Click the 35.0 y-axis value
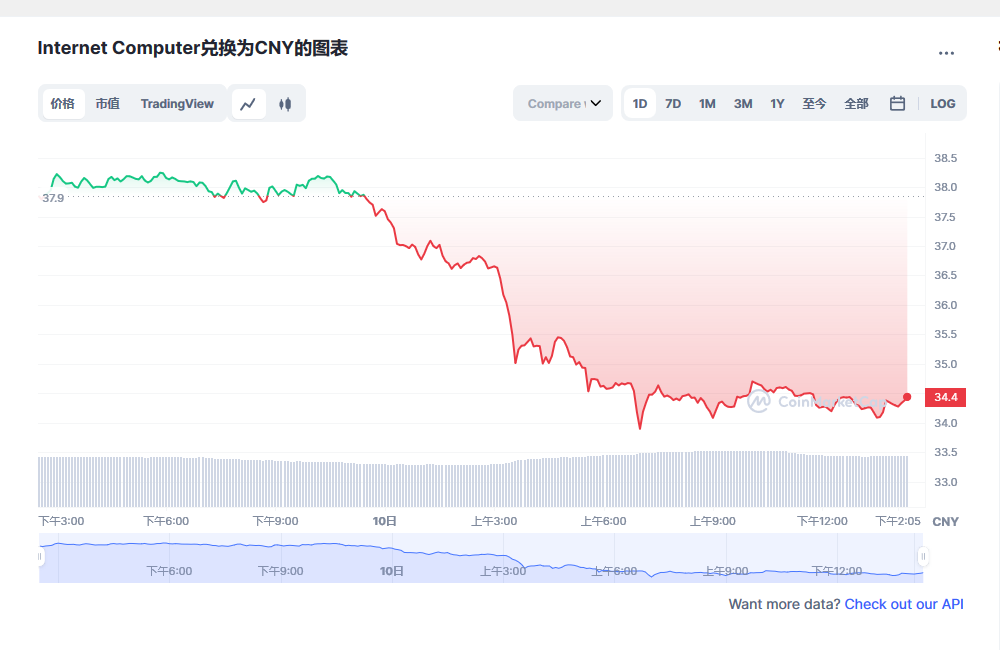Viewport: 1000px width, 650px height. [945, 364]
